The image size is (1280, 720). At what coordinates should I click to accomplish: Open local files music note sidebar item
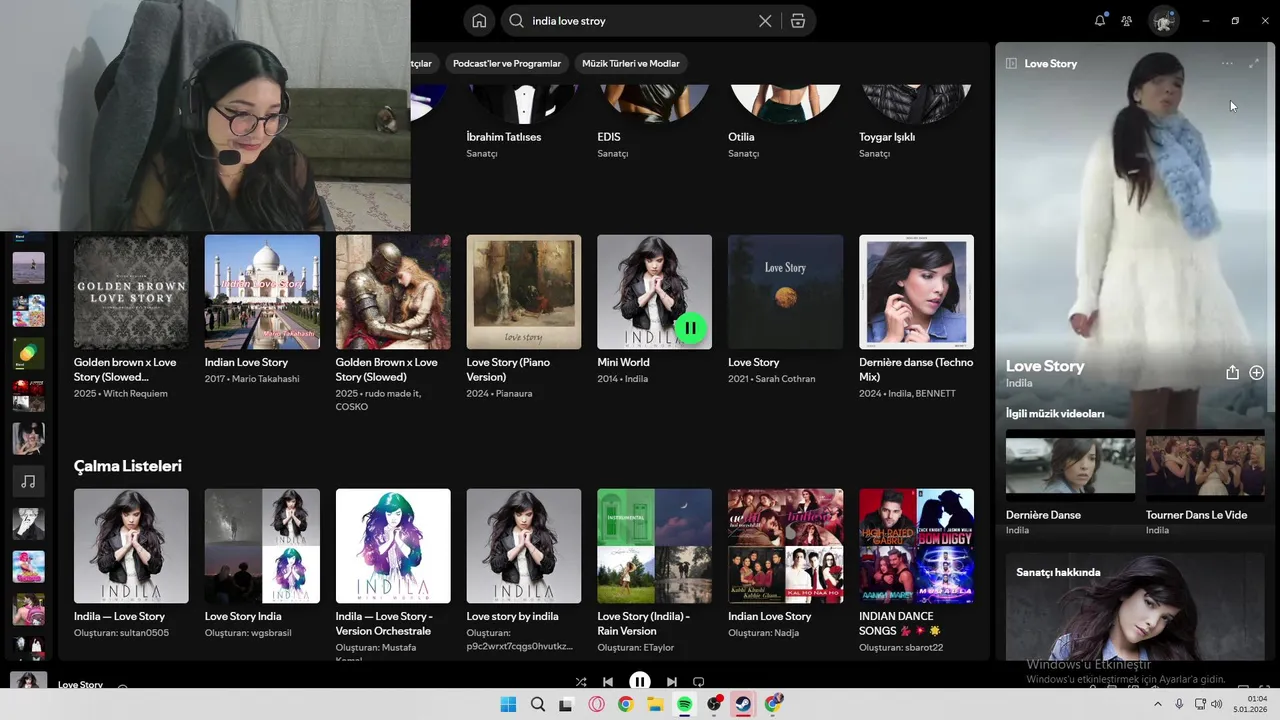pos(28,482)
